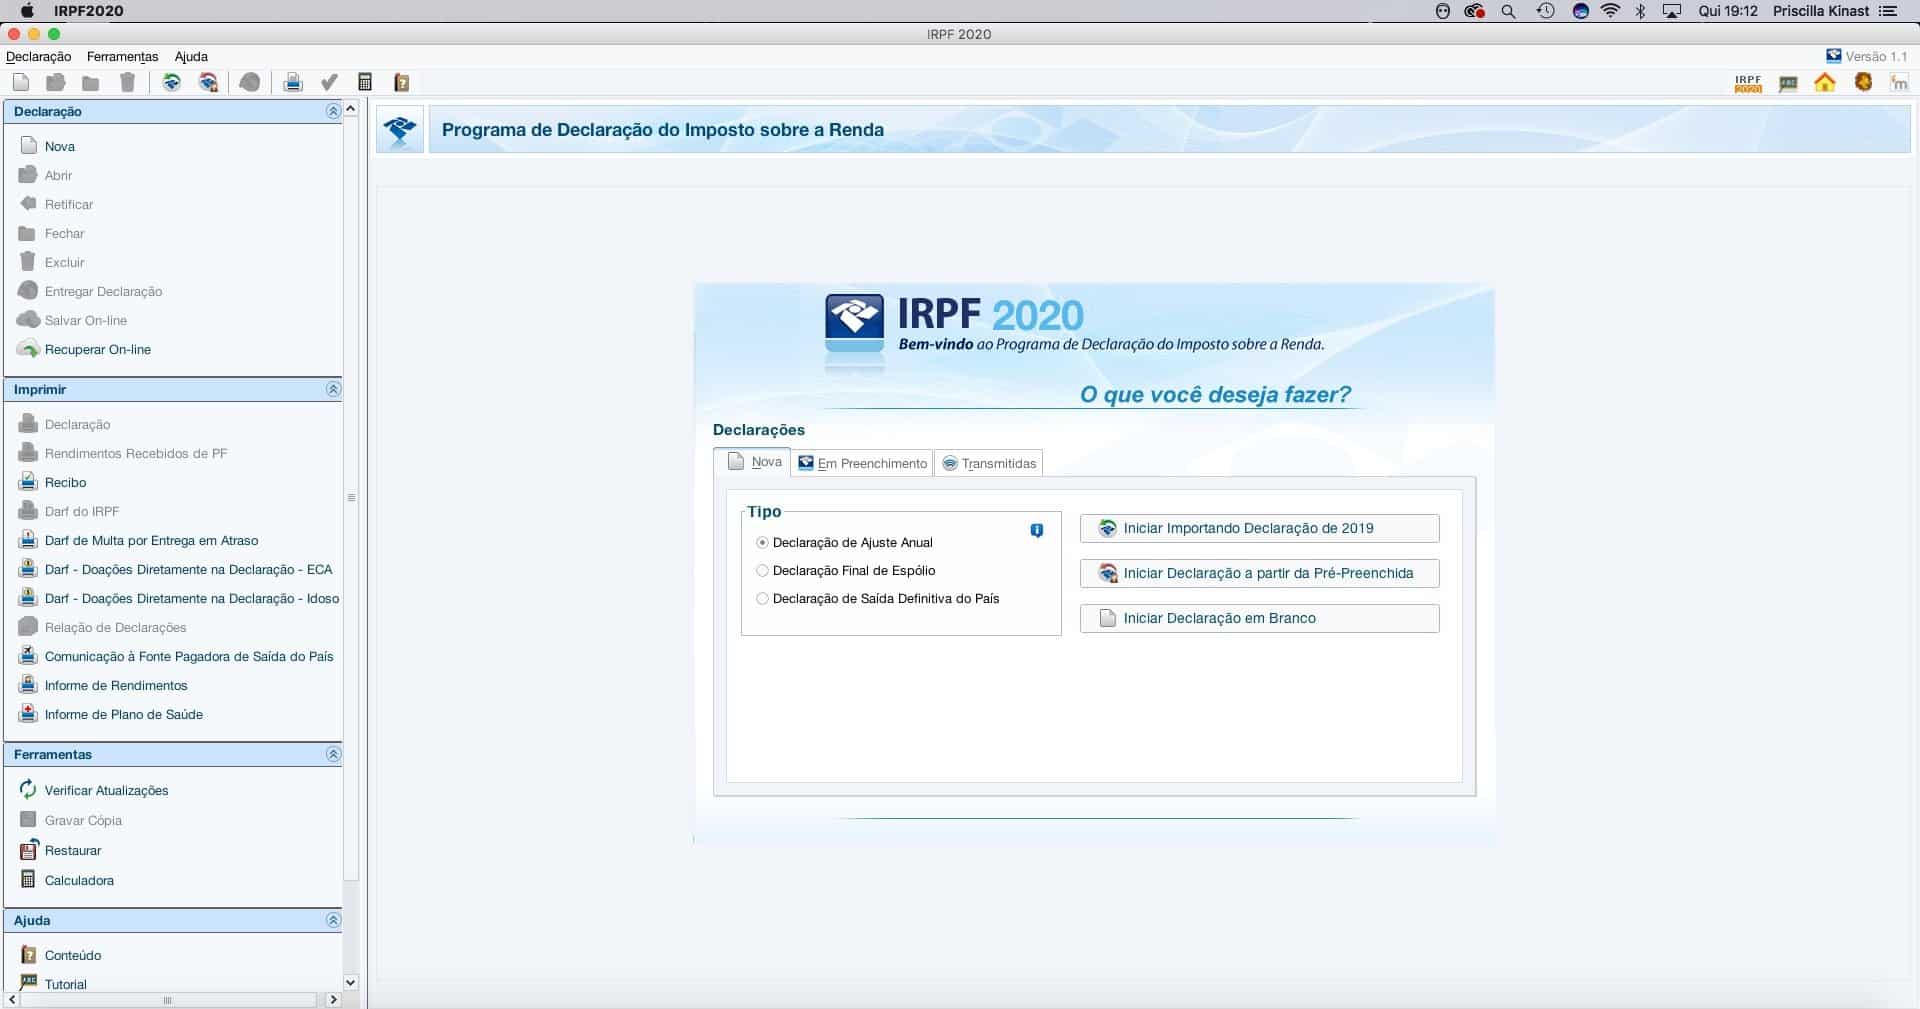
Task: Switch to Transmitidas tab
Action: pos(989,463)
